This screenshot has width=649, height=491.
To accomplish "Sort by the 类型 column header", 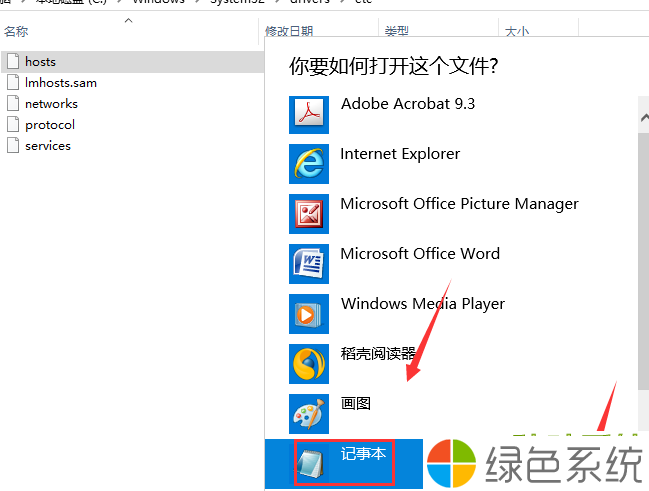I will [x=397, y=31].
